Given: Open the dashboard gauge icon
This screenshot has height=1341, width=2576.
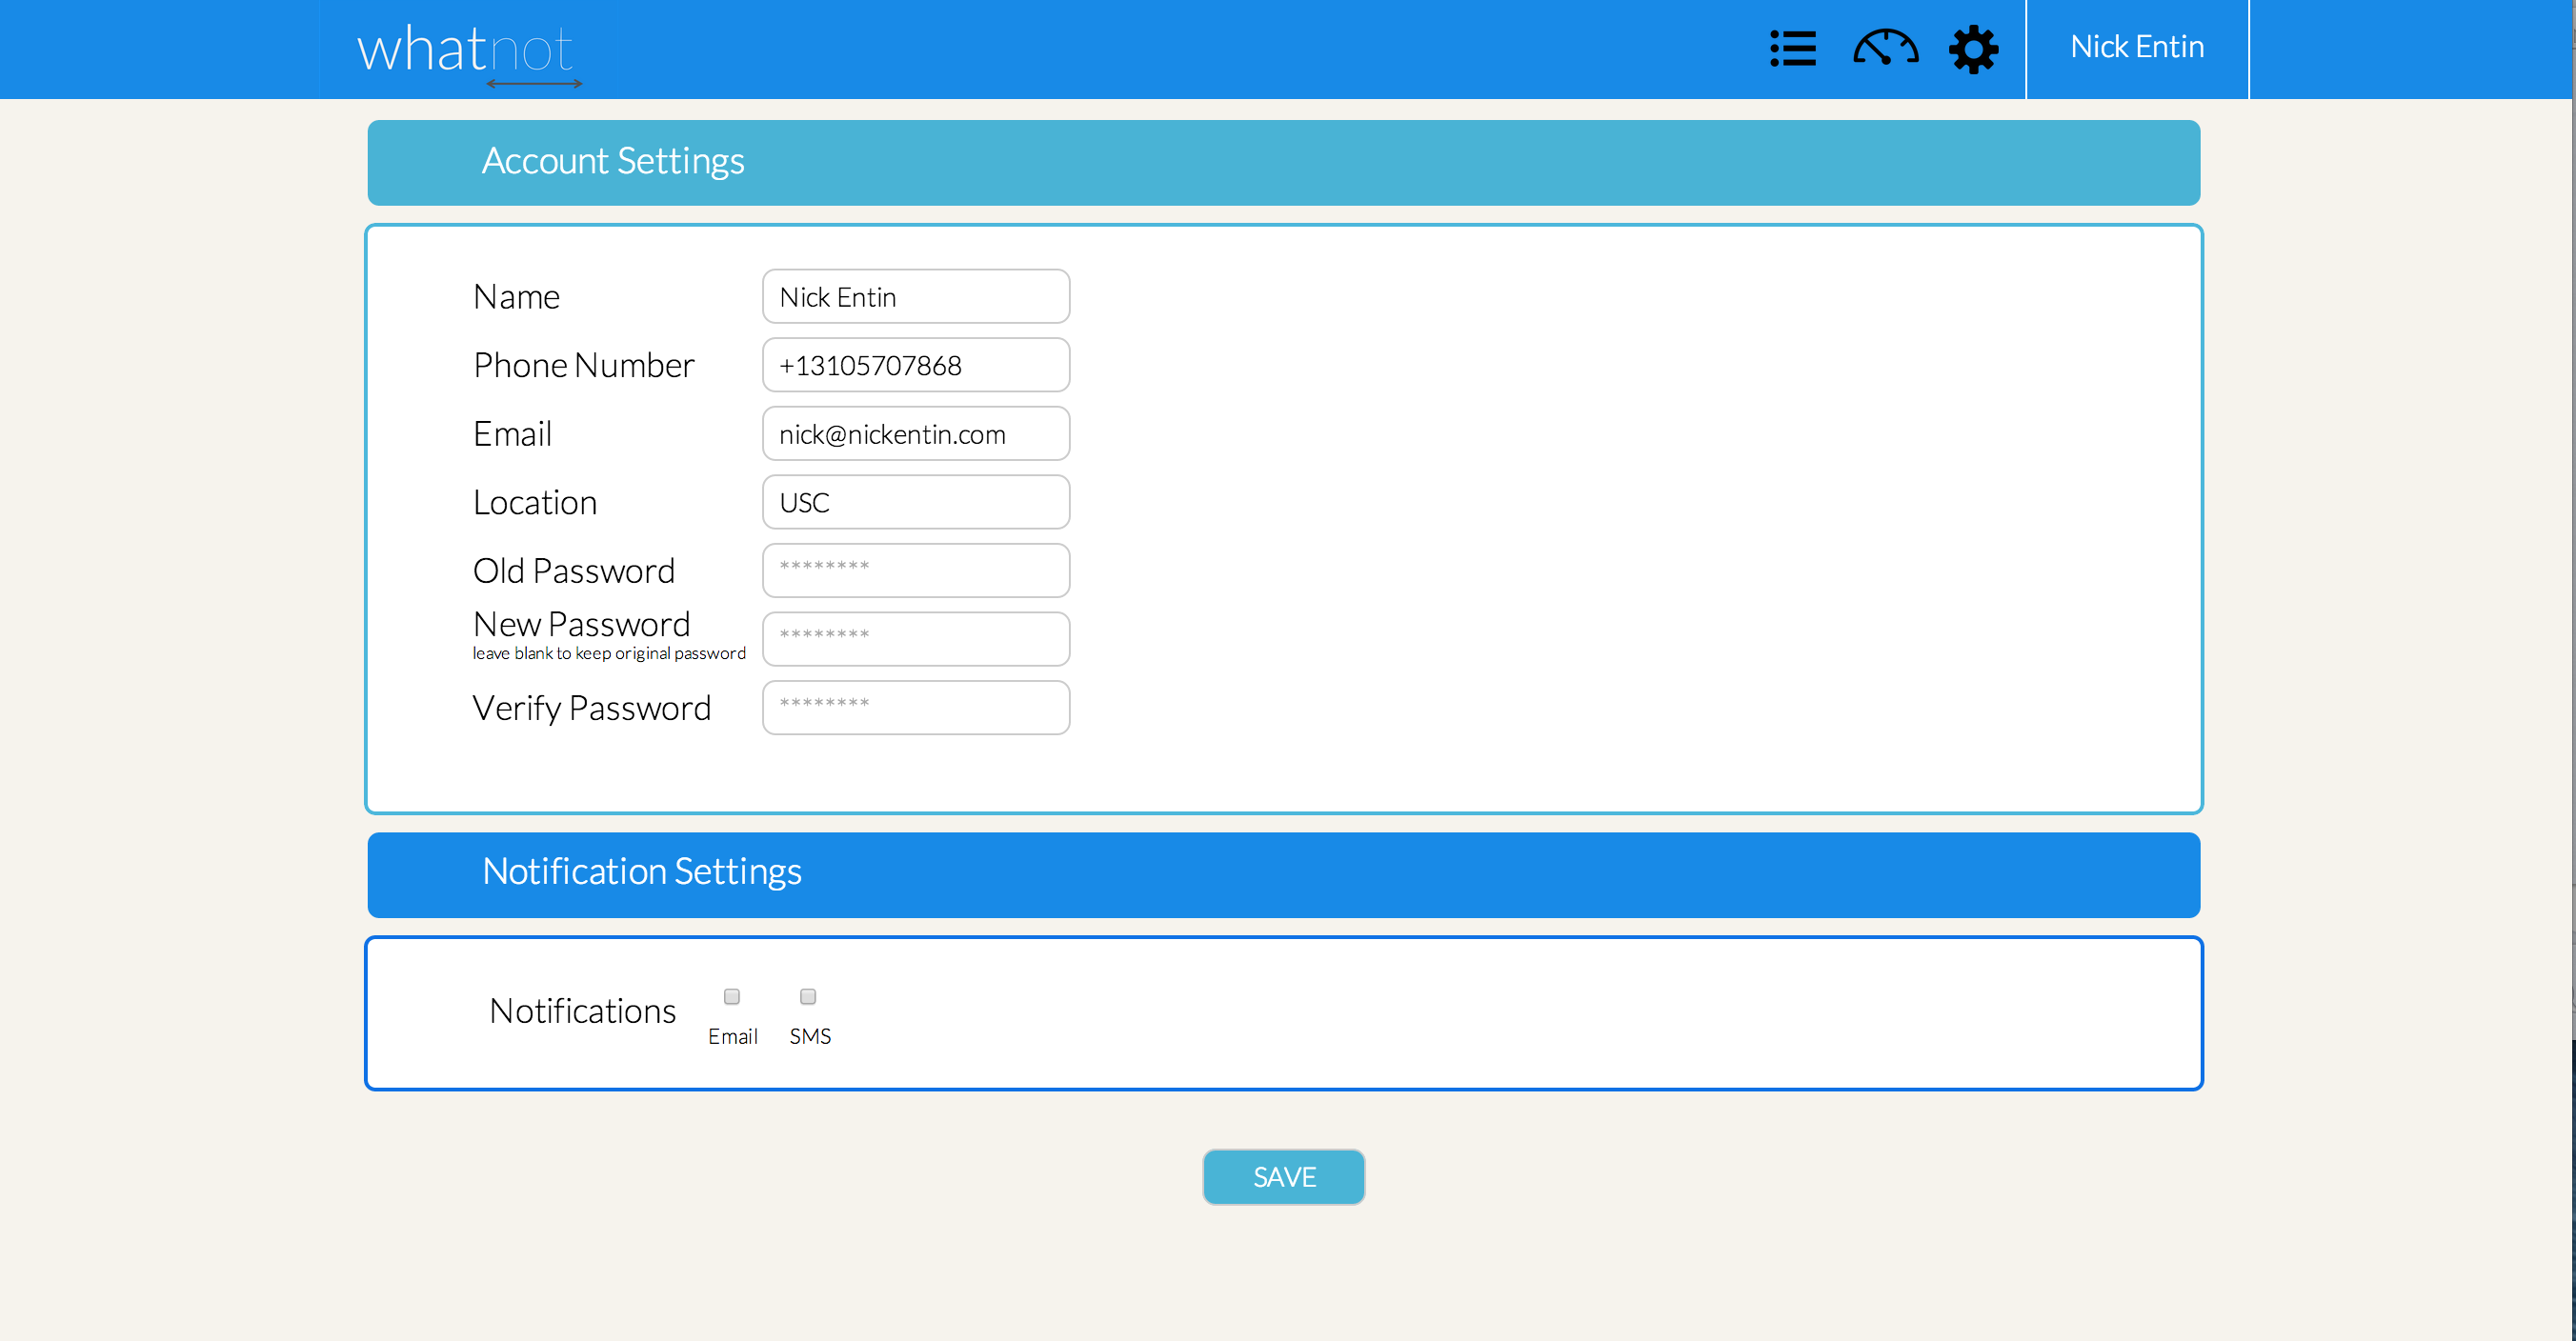Looking at the screenshot, I should click(1885, 48).
